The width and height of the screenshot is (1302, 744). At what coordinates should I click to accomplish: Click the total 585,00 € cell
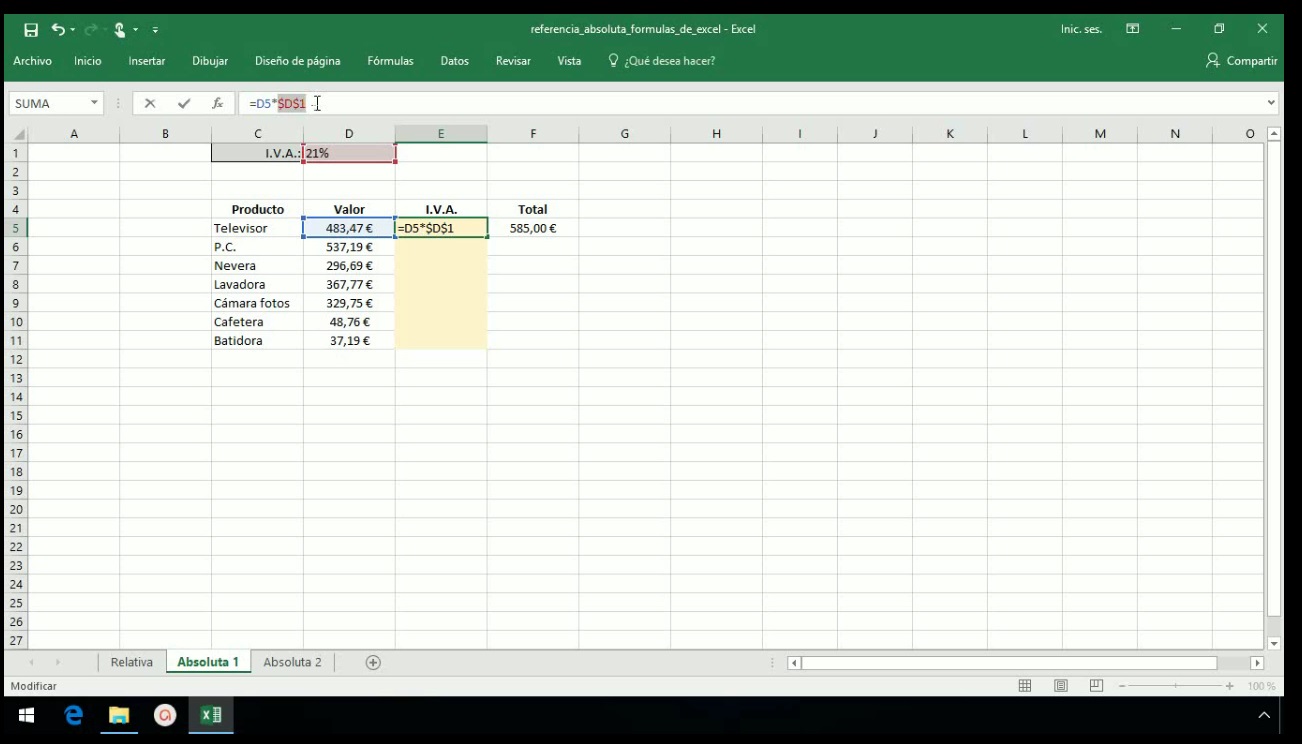(533, 228)
